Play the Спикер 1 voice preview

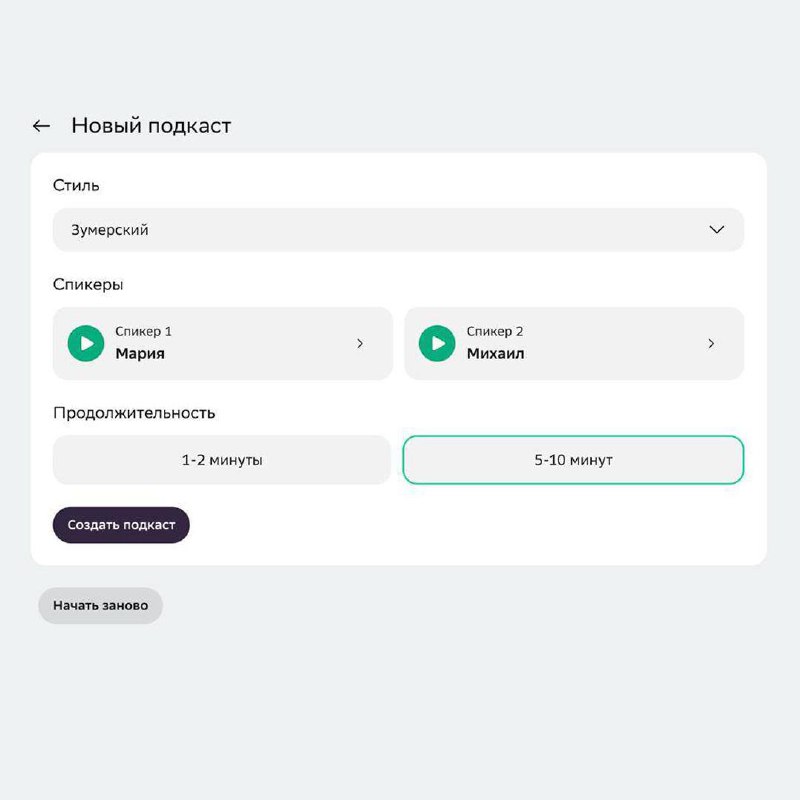[86, 343]
